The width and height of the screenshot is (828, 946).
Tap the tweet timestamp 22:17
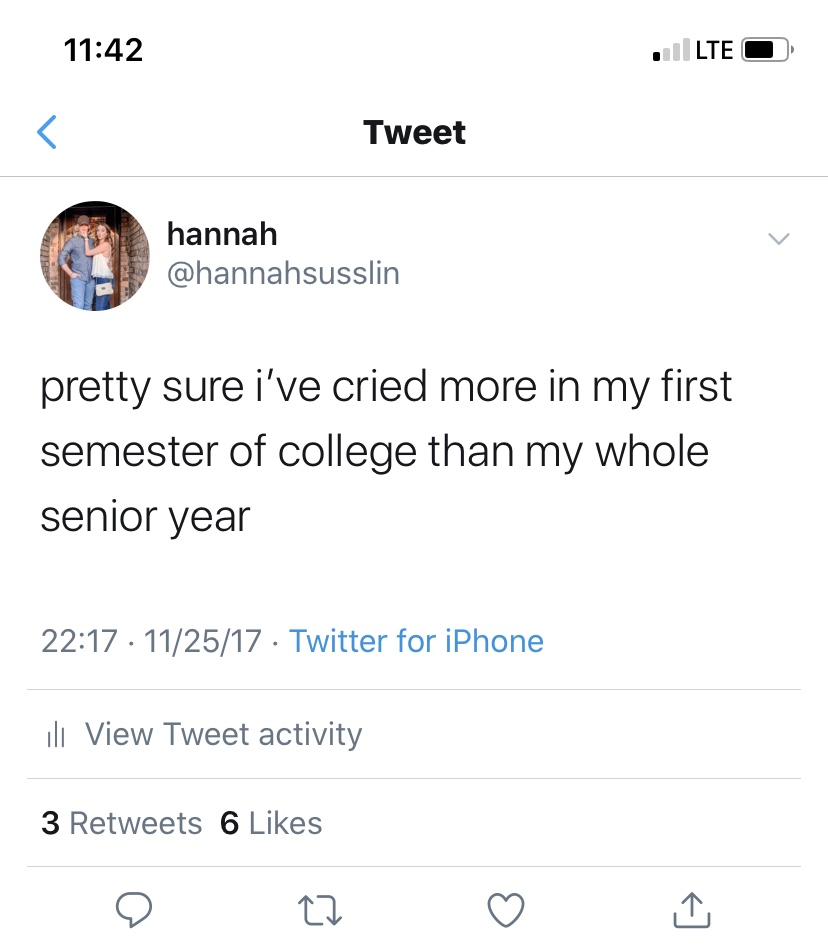(79, 641)
